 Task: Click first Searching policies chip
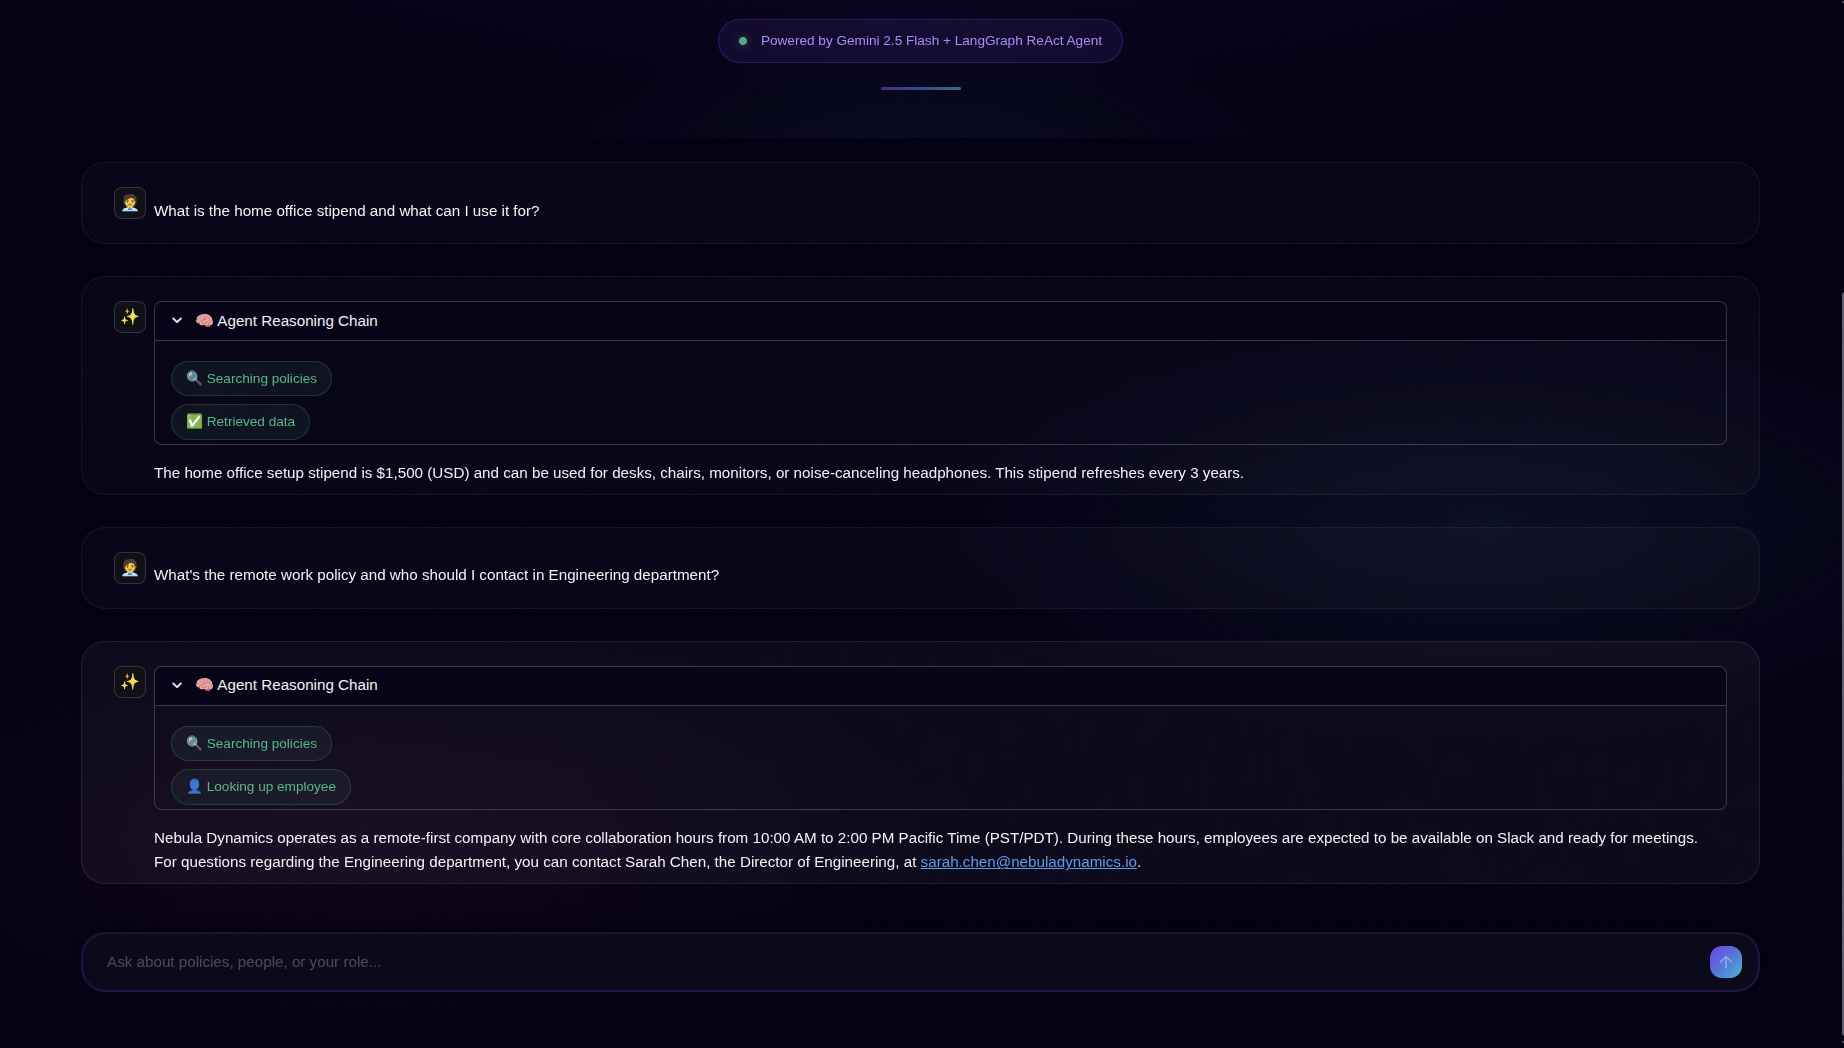coord(251,379)
